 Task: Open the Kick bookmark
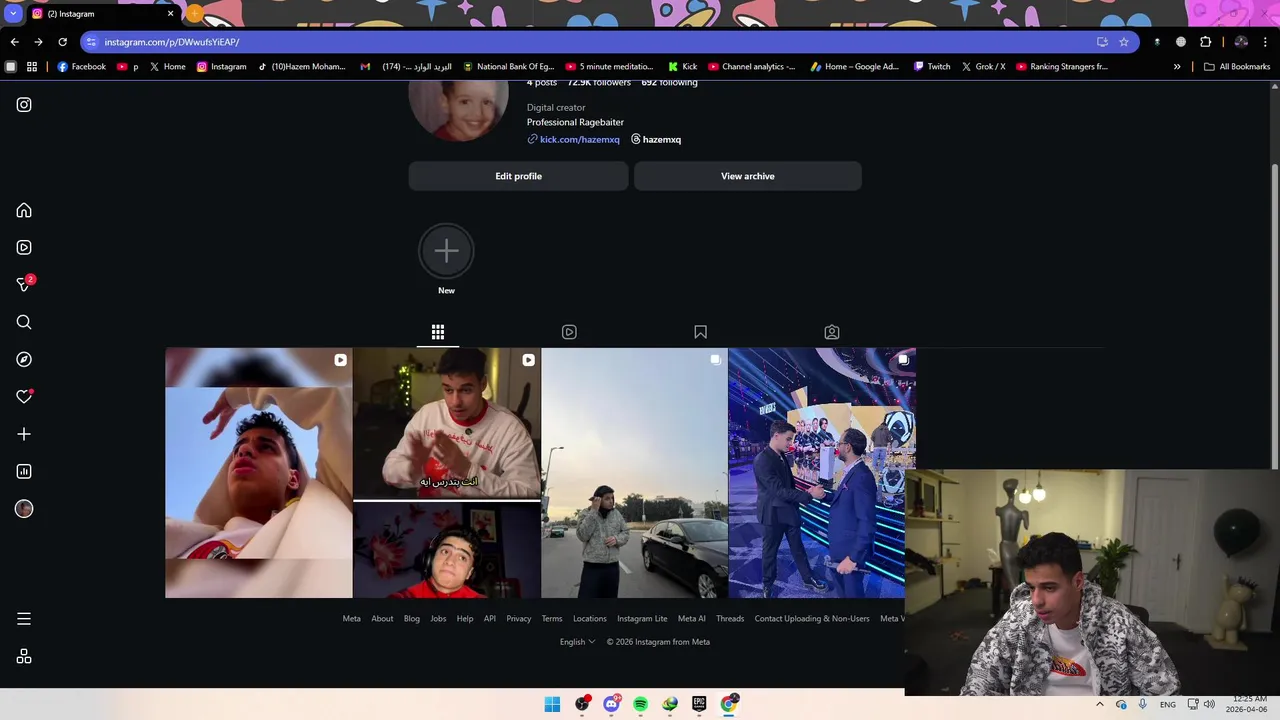pyautogui.click(x=683, y=67)
